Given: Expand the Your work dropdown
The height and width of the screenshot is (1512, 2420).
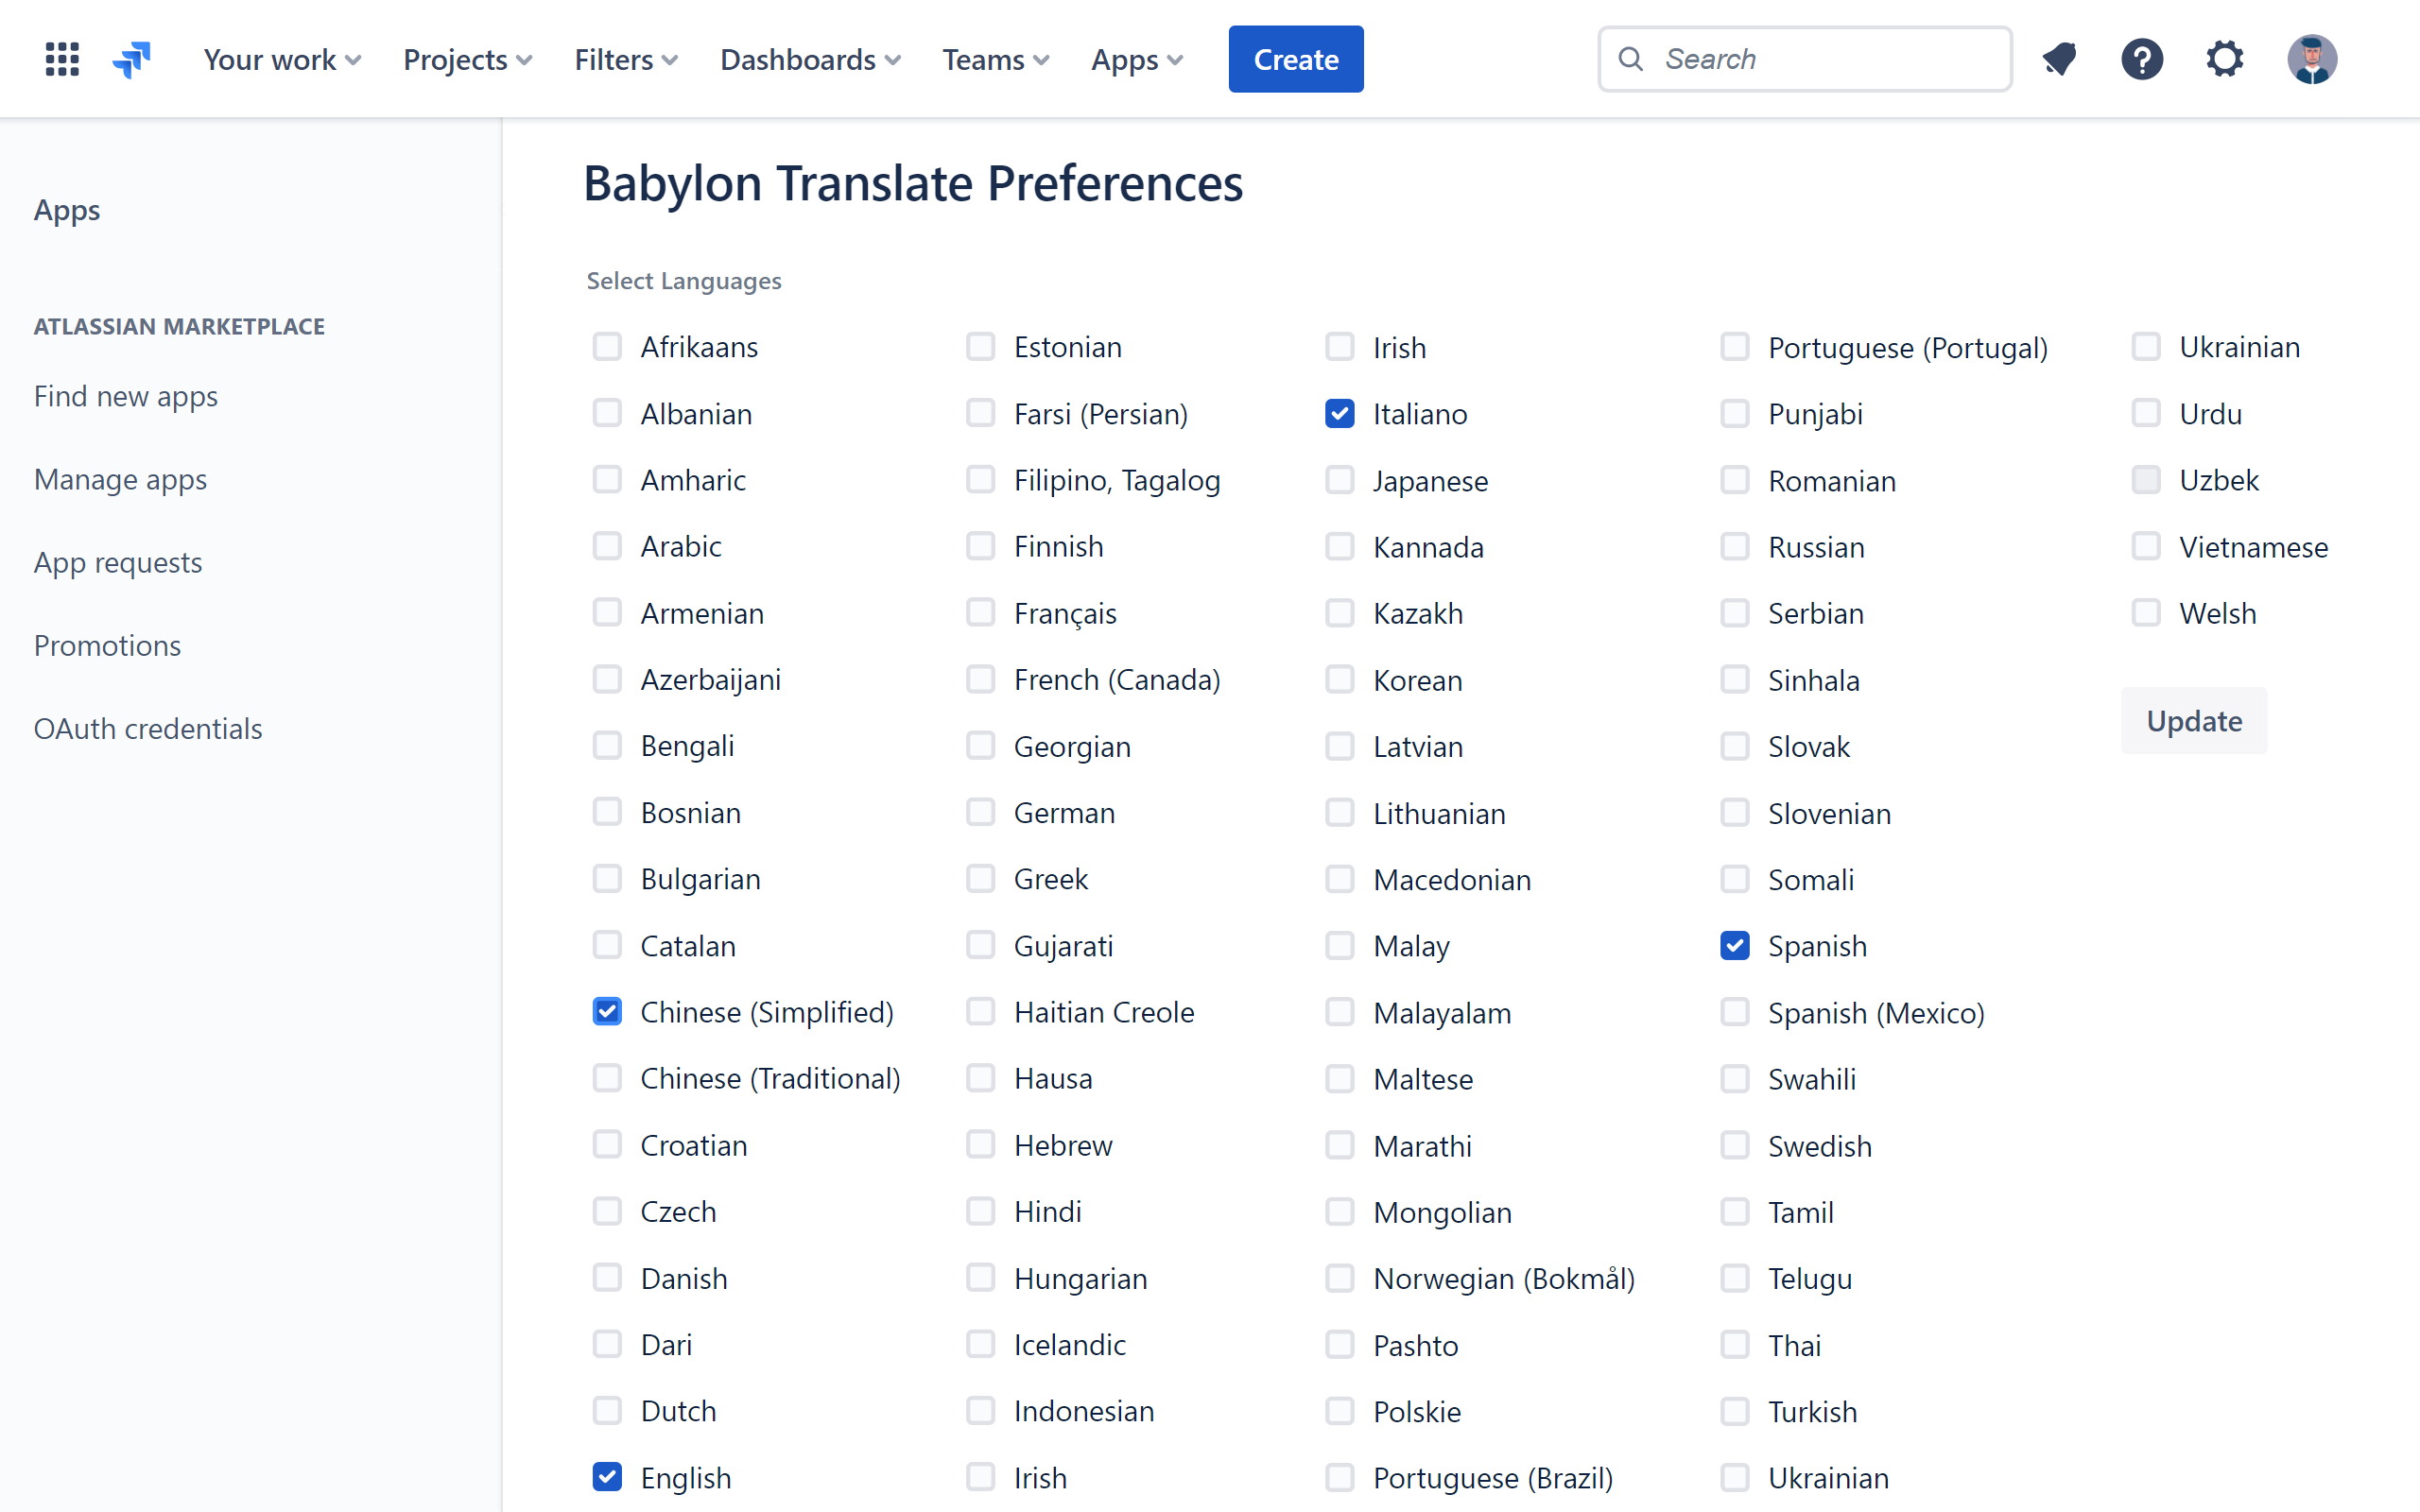Looking at the screenshot, I should pos(282,59).
